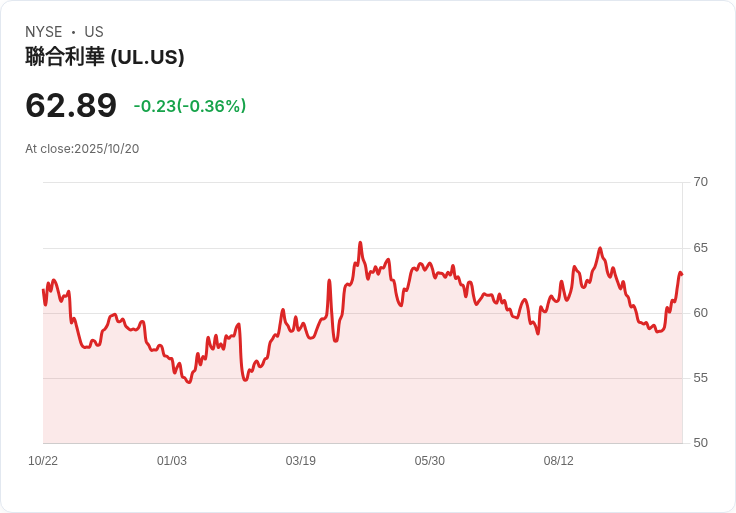Click the US market label

click(94, 32)
